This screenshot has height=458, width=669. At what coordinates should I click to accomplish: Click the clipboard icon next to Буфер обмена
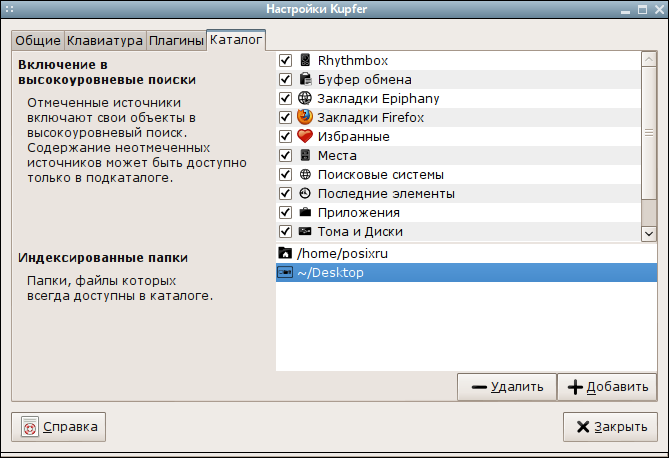[305, 79]
